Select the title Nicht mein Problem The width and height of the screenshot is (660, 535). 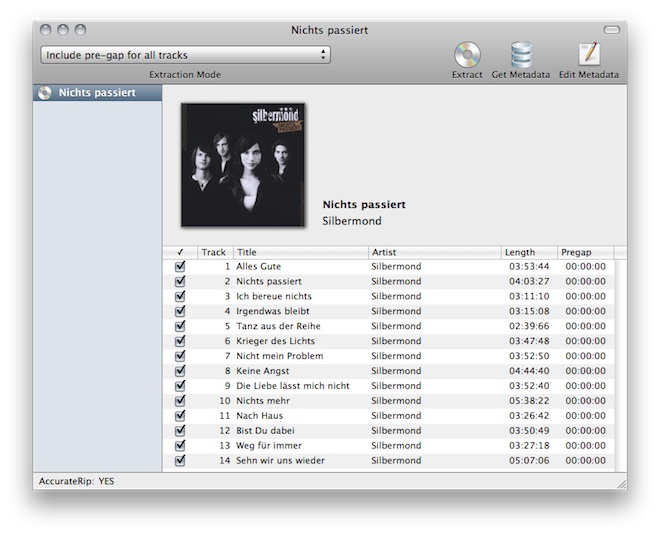(x=280, y=356)
